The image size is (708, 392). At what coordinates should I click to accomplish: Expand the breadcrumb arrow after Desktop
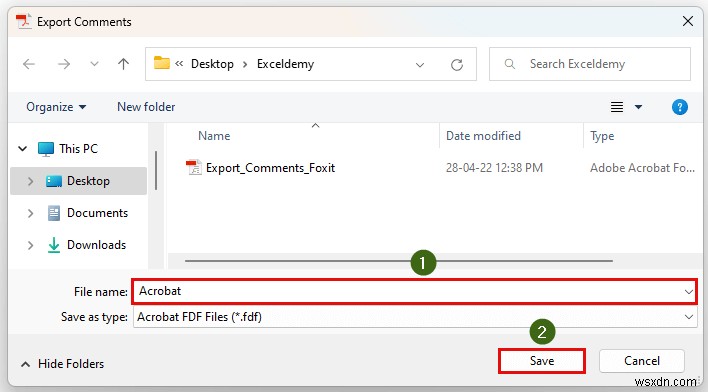click(245, 65)
